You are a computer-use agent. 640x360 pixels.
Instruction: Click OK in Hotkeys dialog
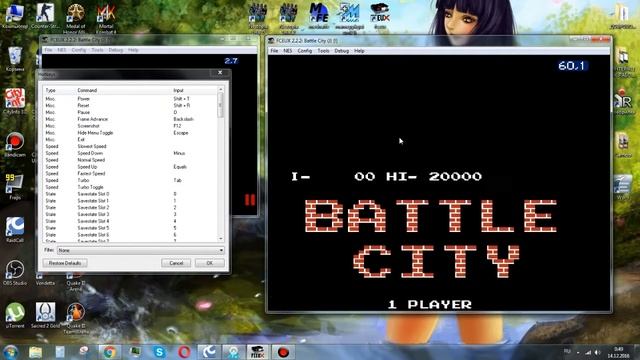[209, 263]
